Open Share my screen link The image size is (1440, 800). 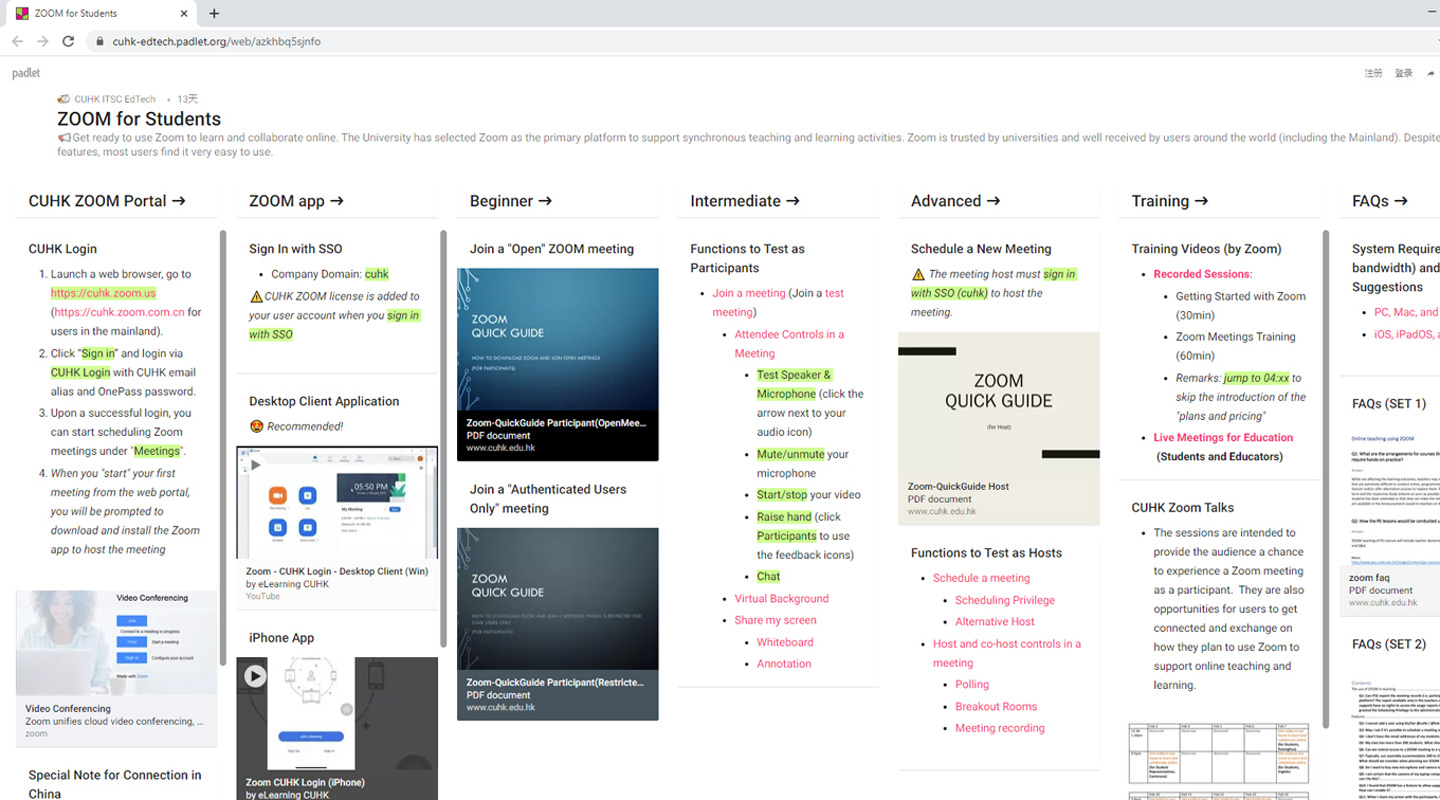(775, 620)
